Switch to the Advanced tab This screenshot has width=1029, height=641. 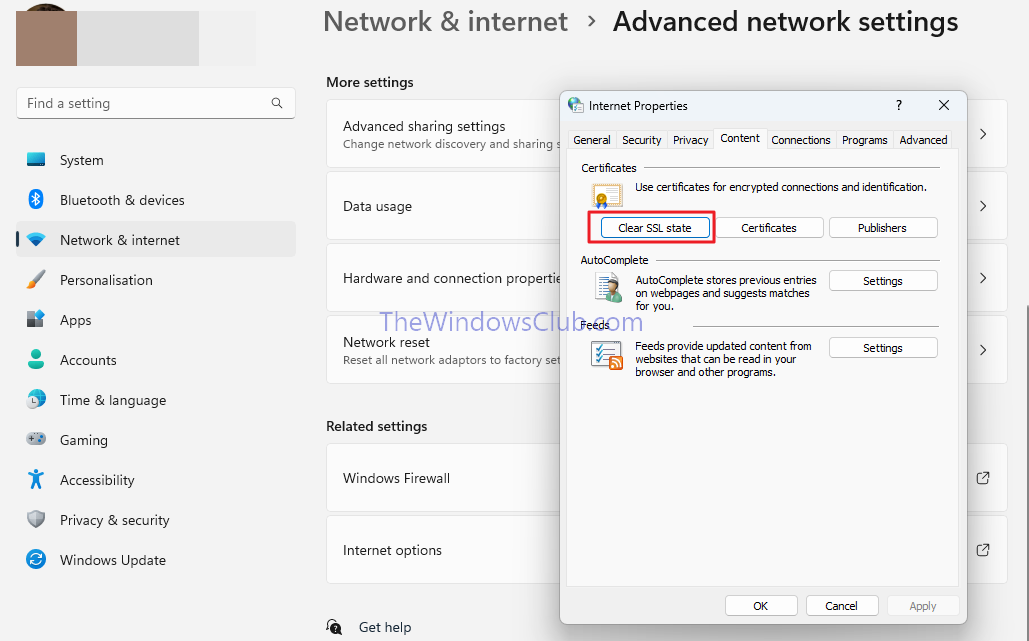923,140
